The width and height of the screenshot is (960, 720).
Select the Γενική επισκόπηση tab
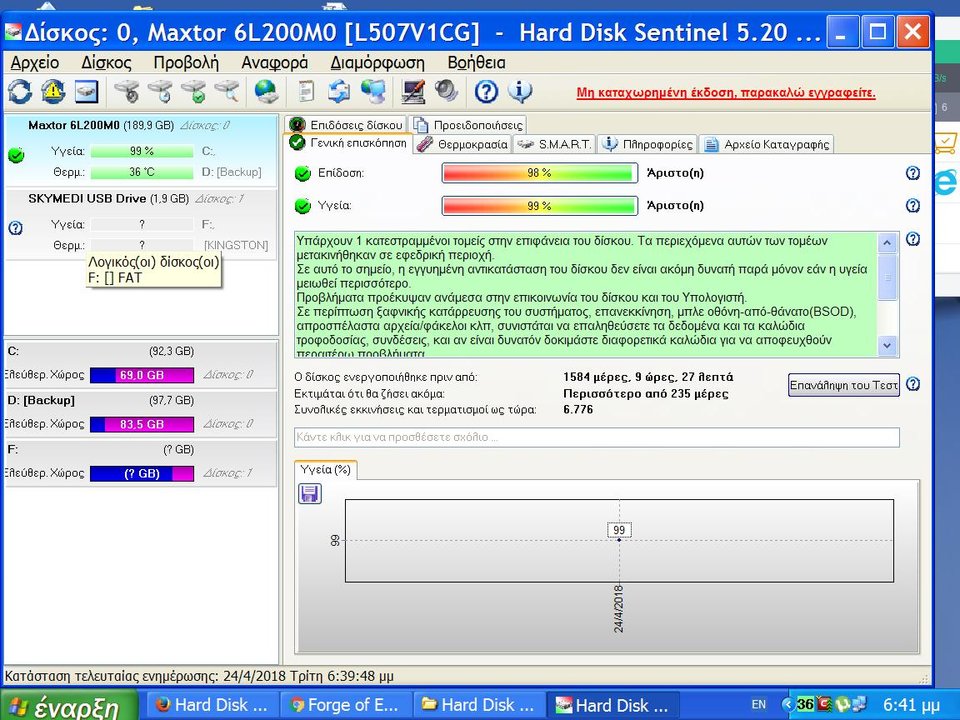[x=348, y=143]
